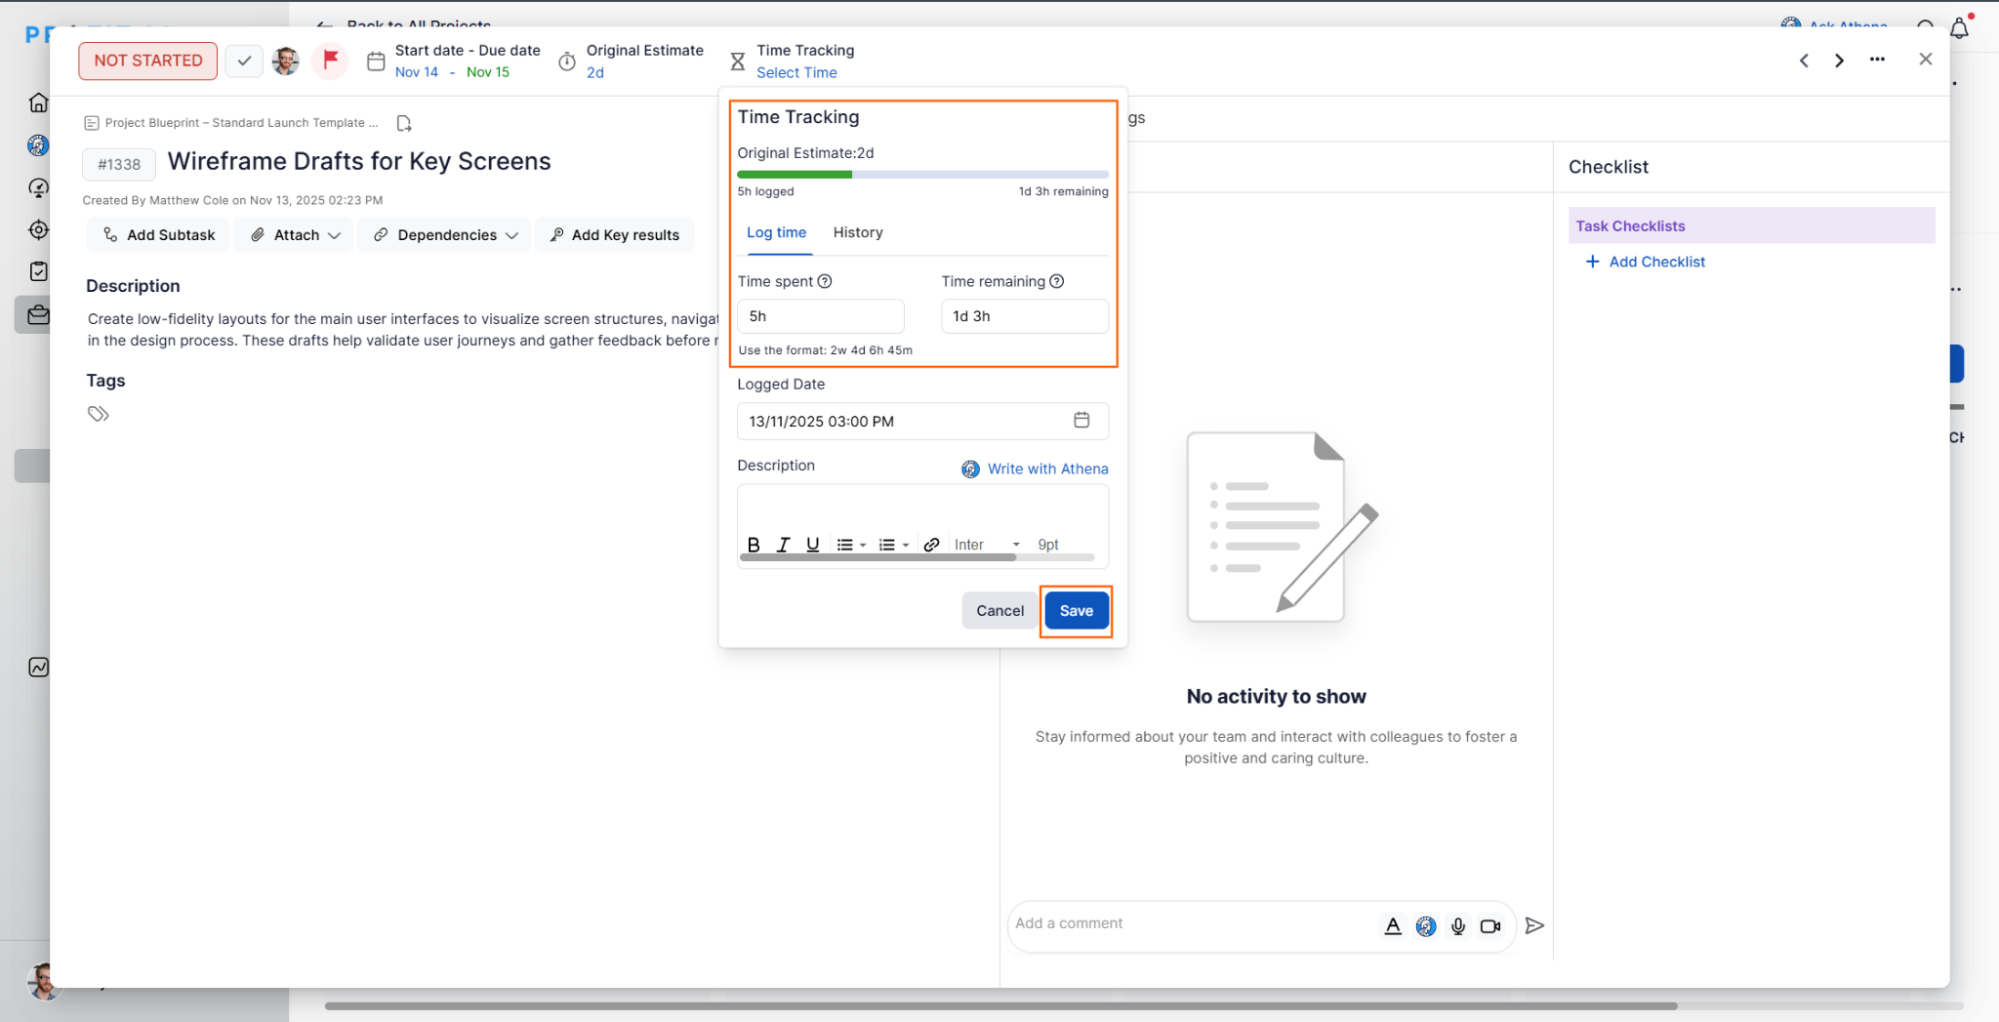Screen dimensions: 1999x1022
Task: Expand bullet list style dropdown arrow
Action: coord(863,545)
